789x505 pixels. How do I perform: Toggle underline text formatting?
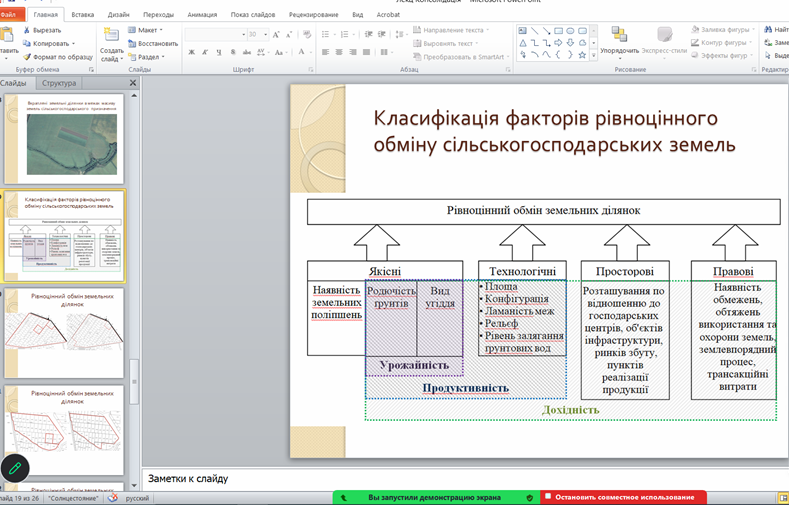click(218, 52)
